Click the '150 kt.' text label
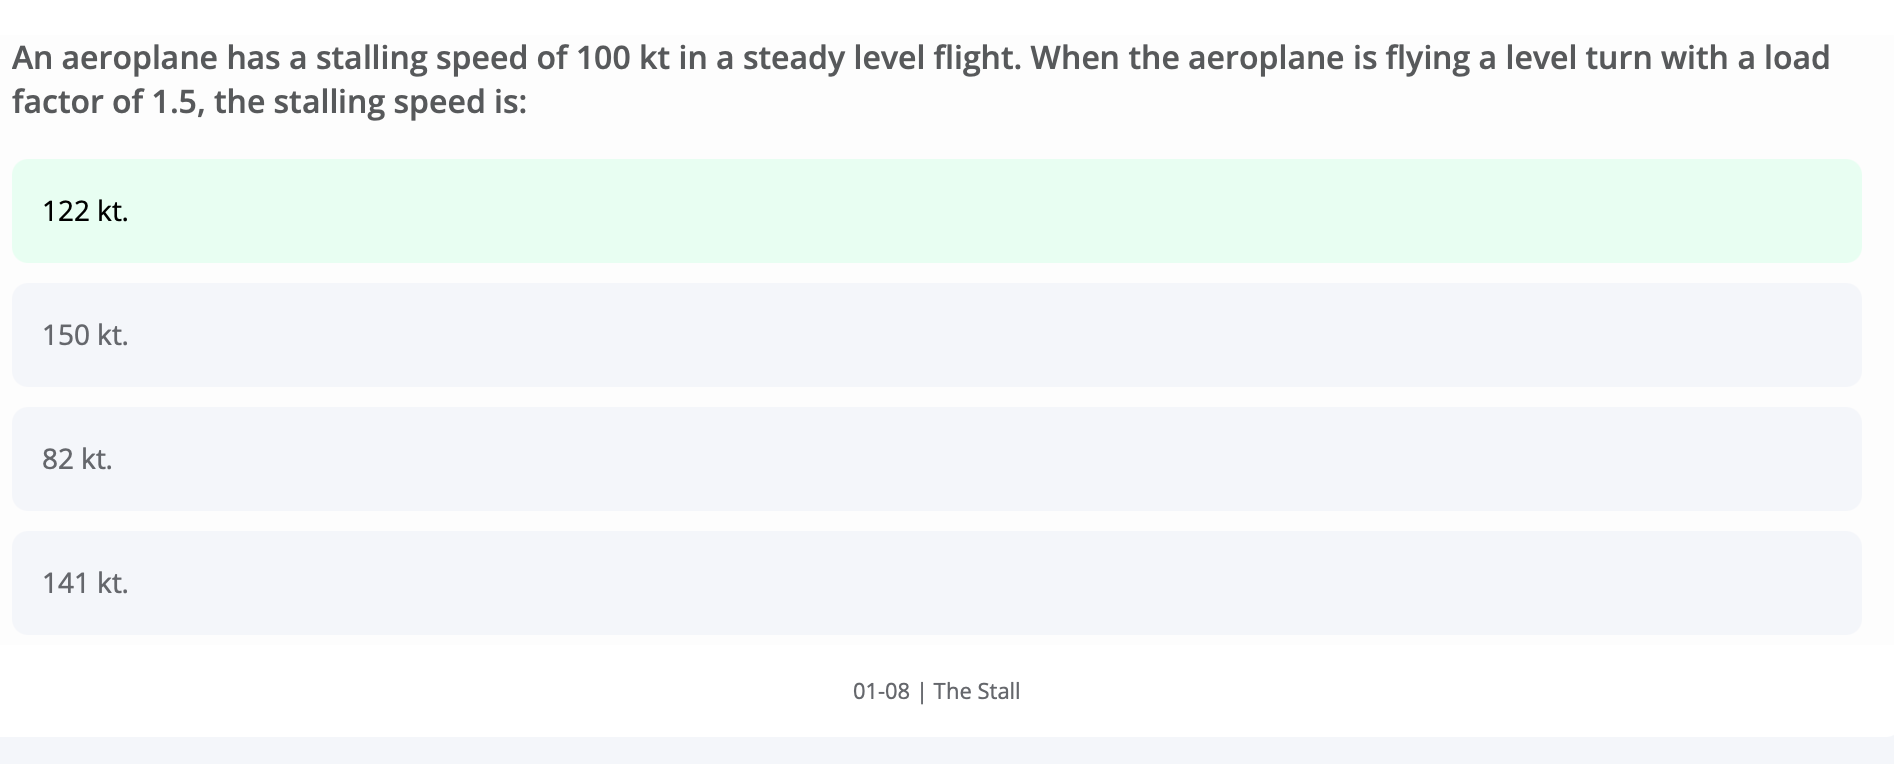Screen dimensions: 1894x764 click(85, 335)
